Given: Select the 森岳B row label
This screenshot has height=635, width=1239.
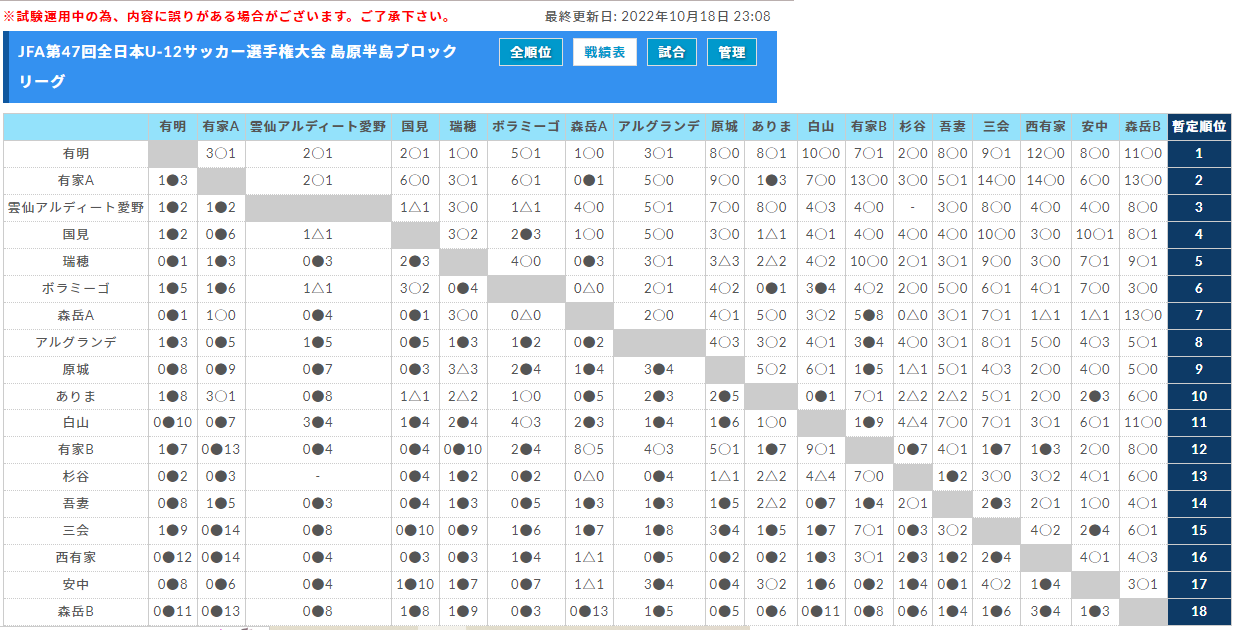Looking at the screenshot, I should tap(76, 611).
